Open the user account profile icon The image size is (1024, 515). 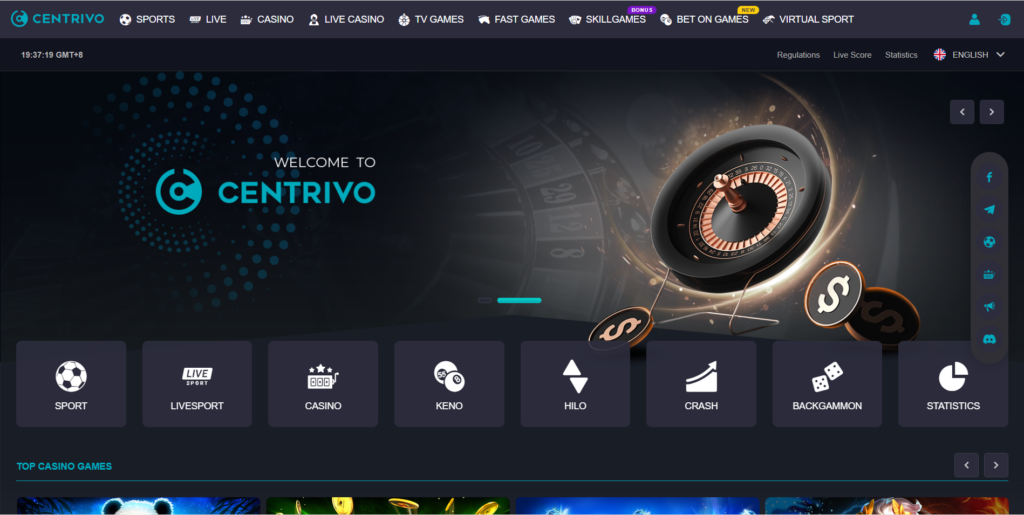tap(974, 19)
